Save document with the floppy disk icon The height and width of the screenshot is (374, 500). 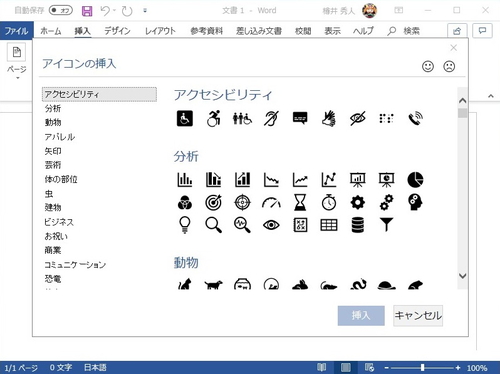[87, 11]
